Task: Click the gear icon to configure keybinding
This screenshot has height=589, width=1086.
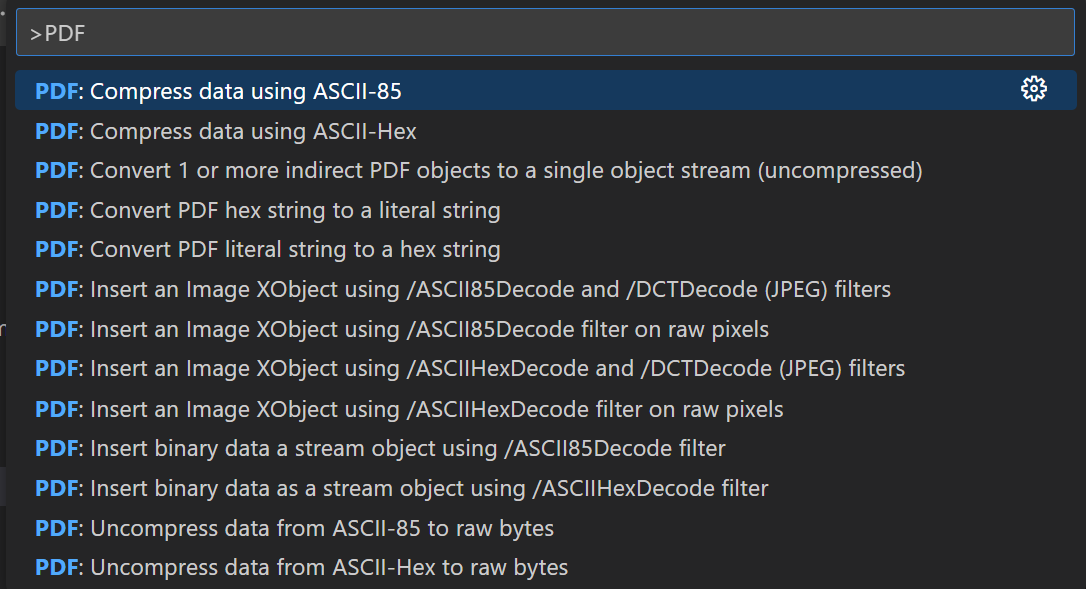Action: 1033,90
